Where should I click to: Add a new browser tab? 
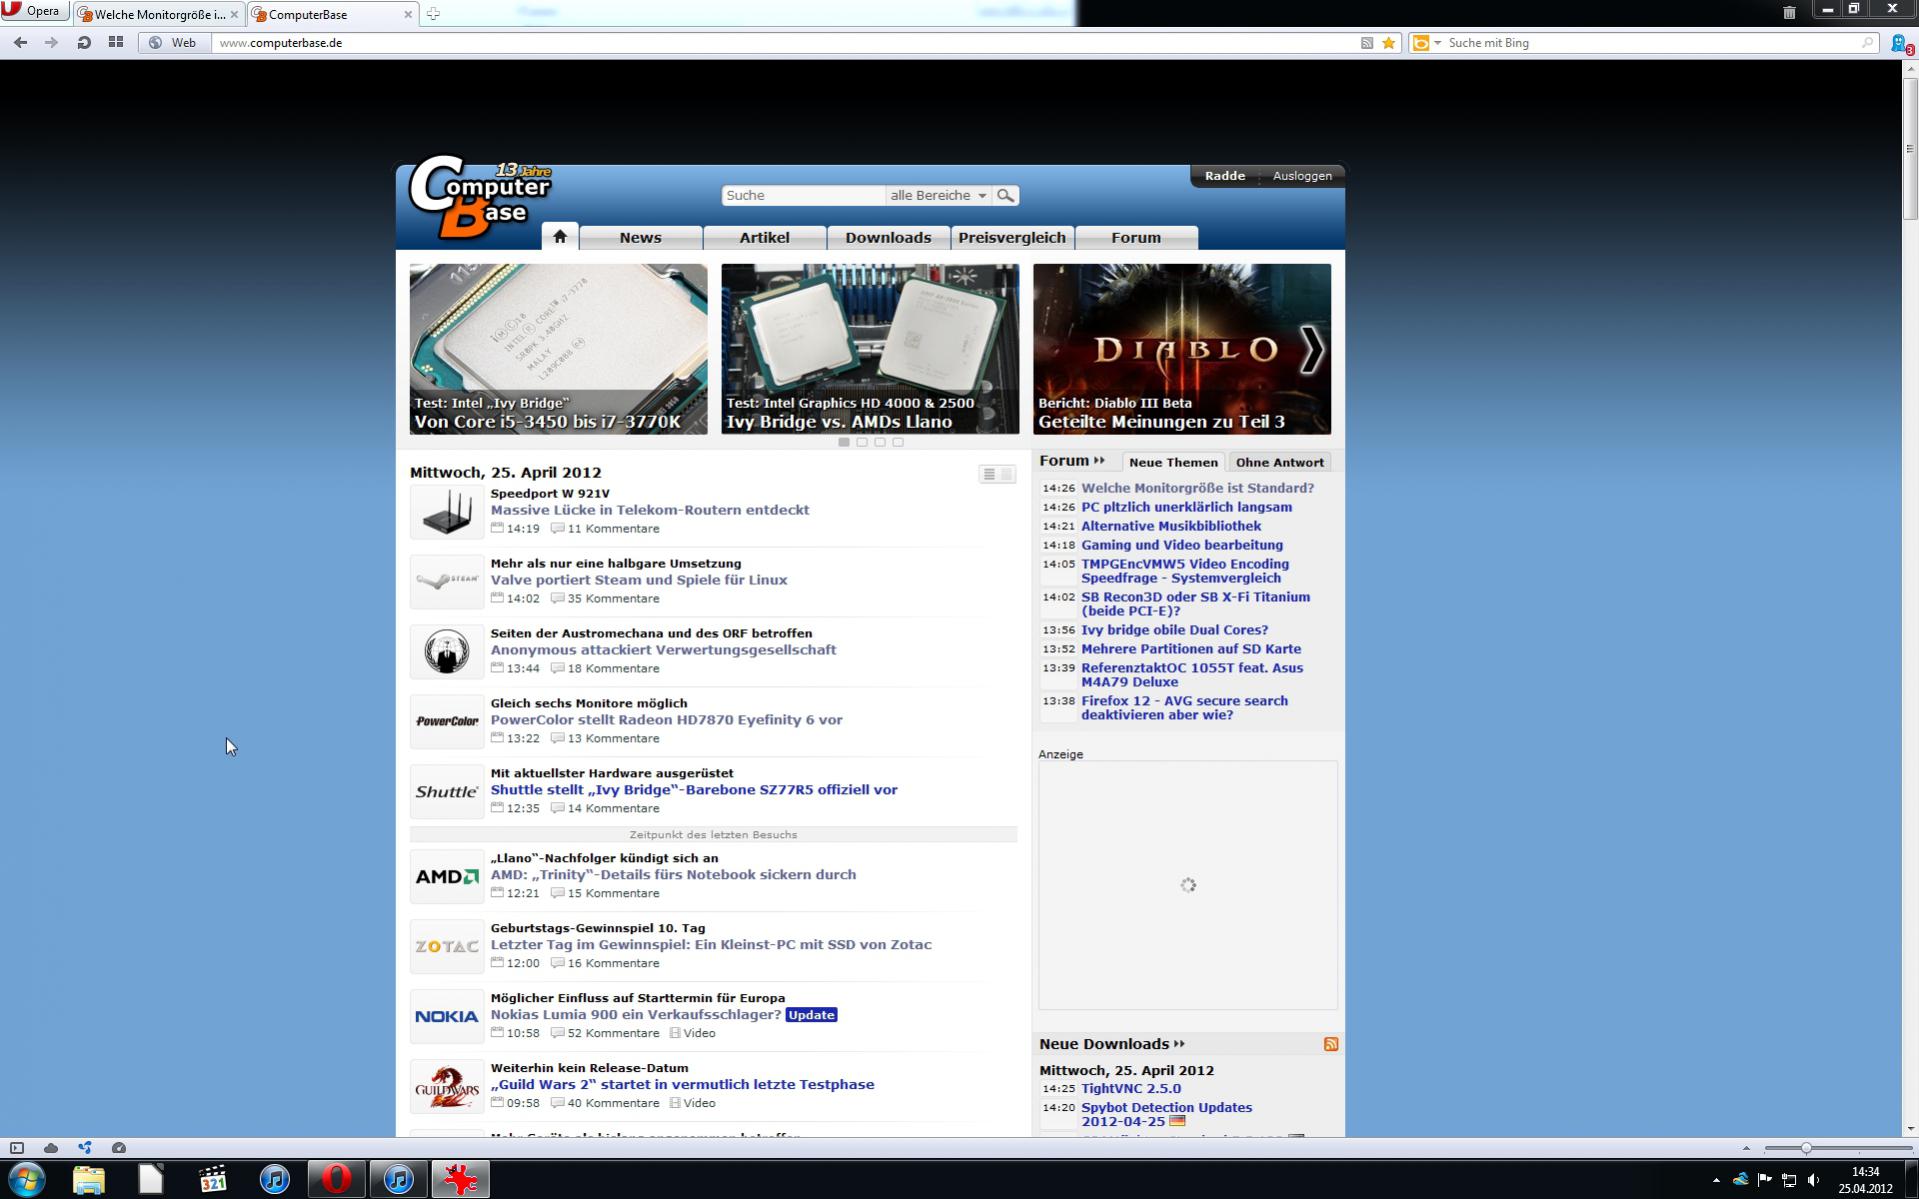point(433,14)
